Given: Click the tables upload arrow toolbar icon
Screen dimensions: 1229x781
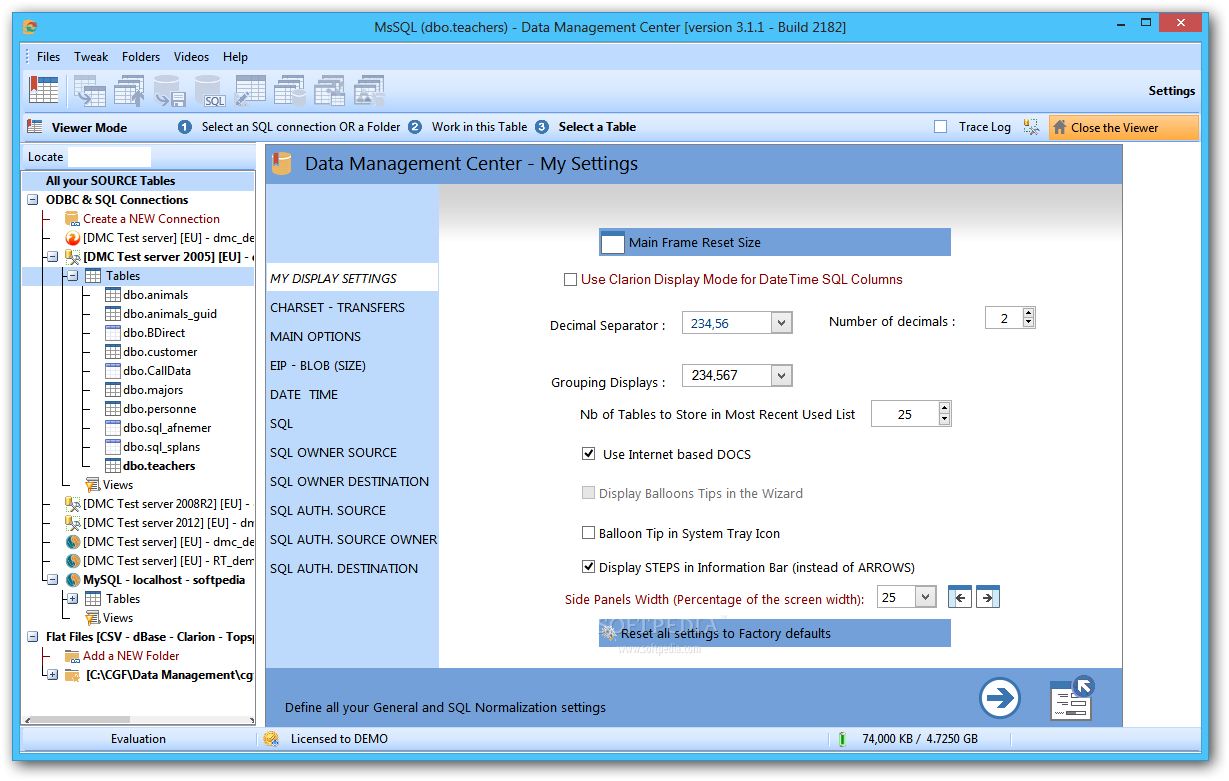Looking at the screenshot, I should [x=130, y=90].
